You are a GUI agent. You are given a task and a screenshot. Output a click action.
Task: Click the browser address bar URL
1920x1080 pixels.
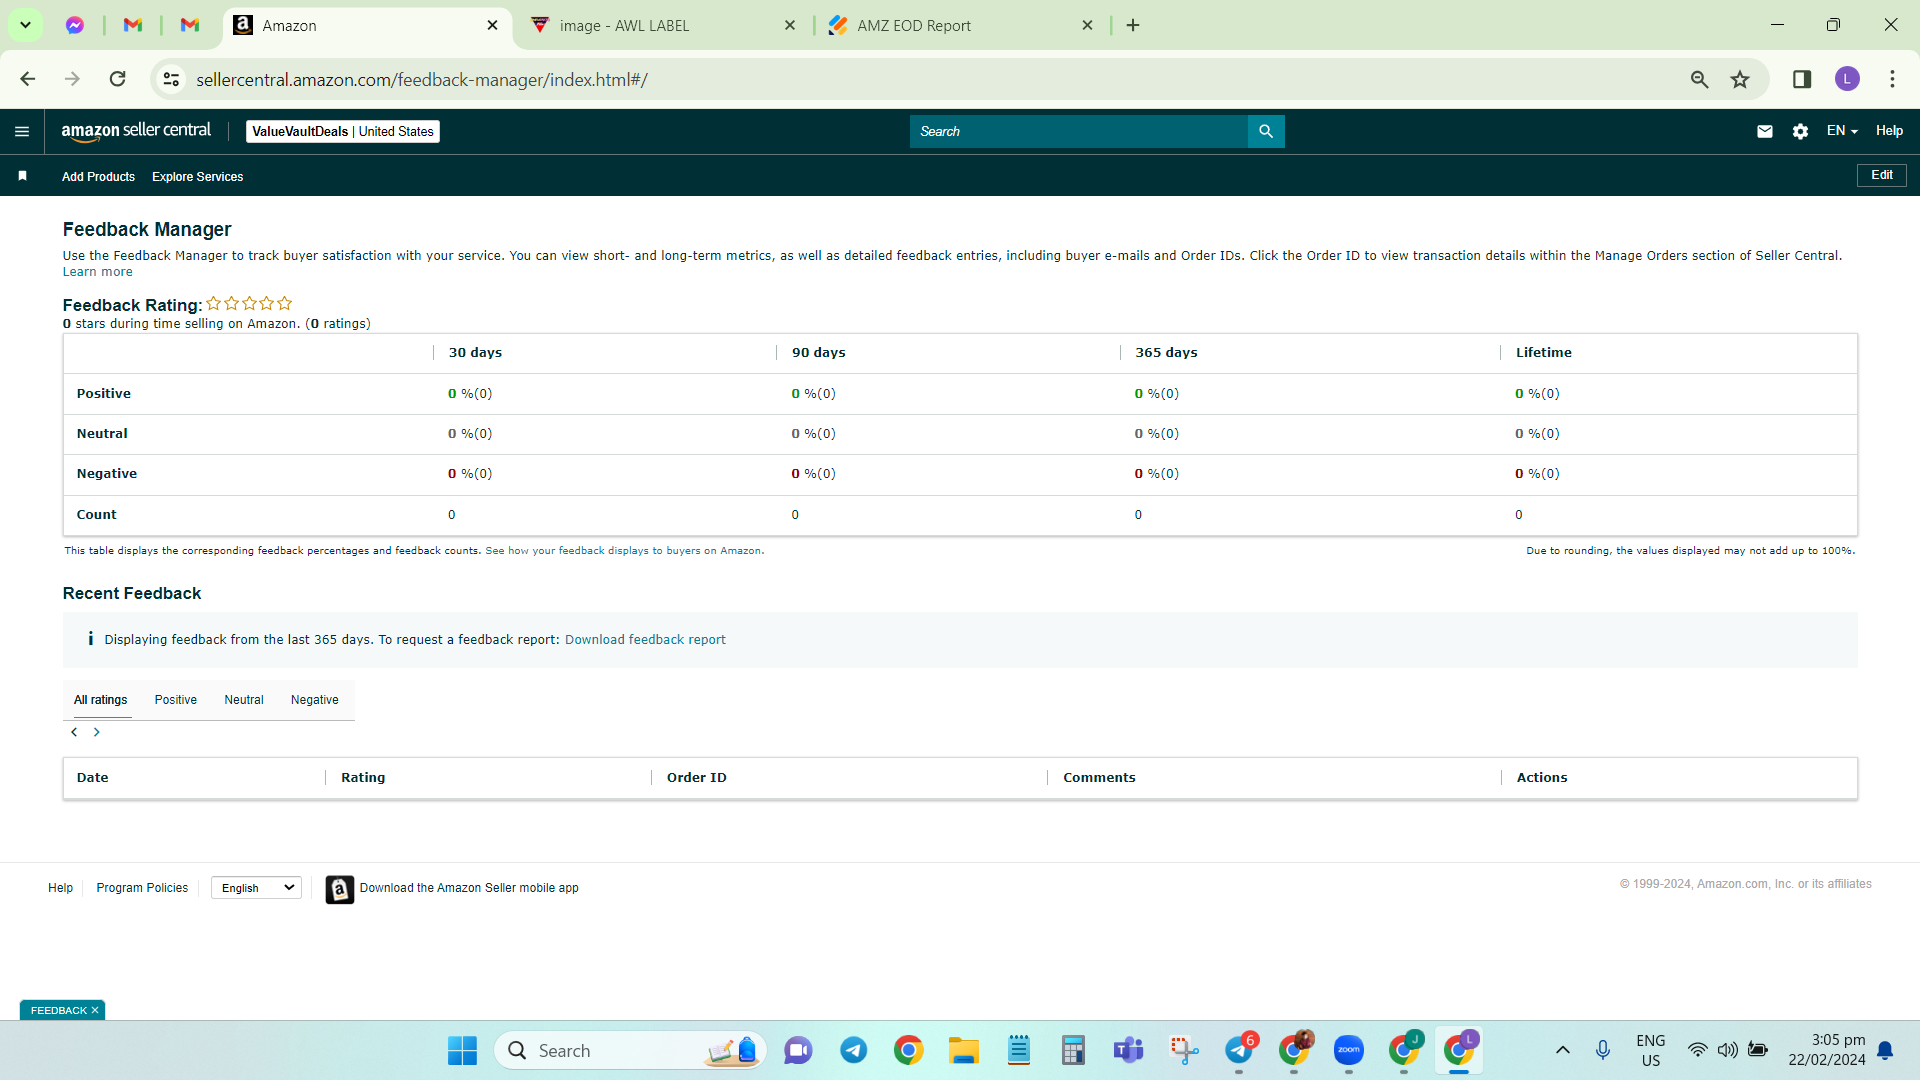pyautogui.click(x=422, y=80)
